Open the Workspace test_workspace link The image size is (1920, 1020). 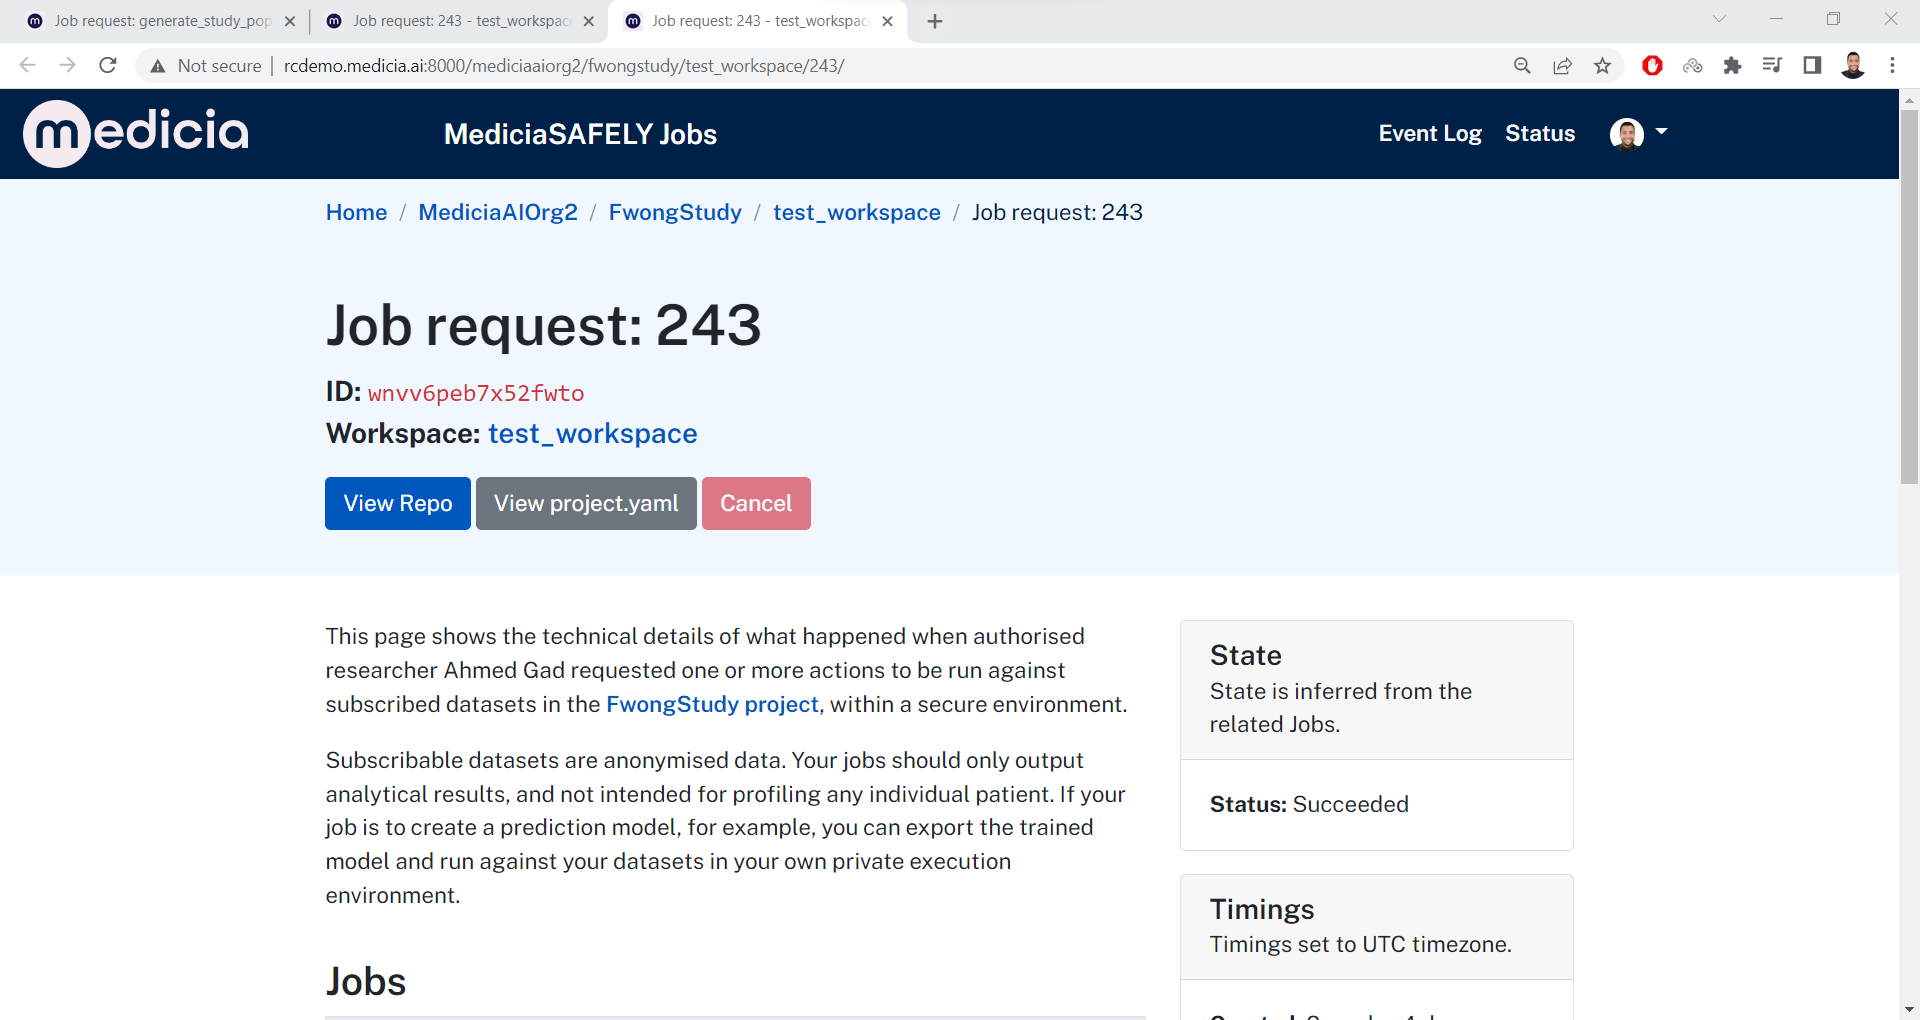click(593, 434)
